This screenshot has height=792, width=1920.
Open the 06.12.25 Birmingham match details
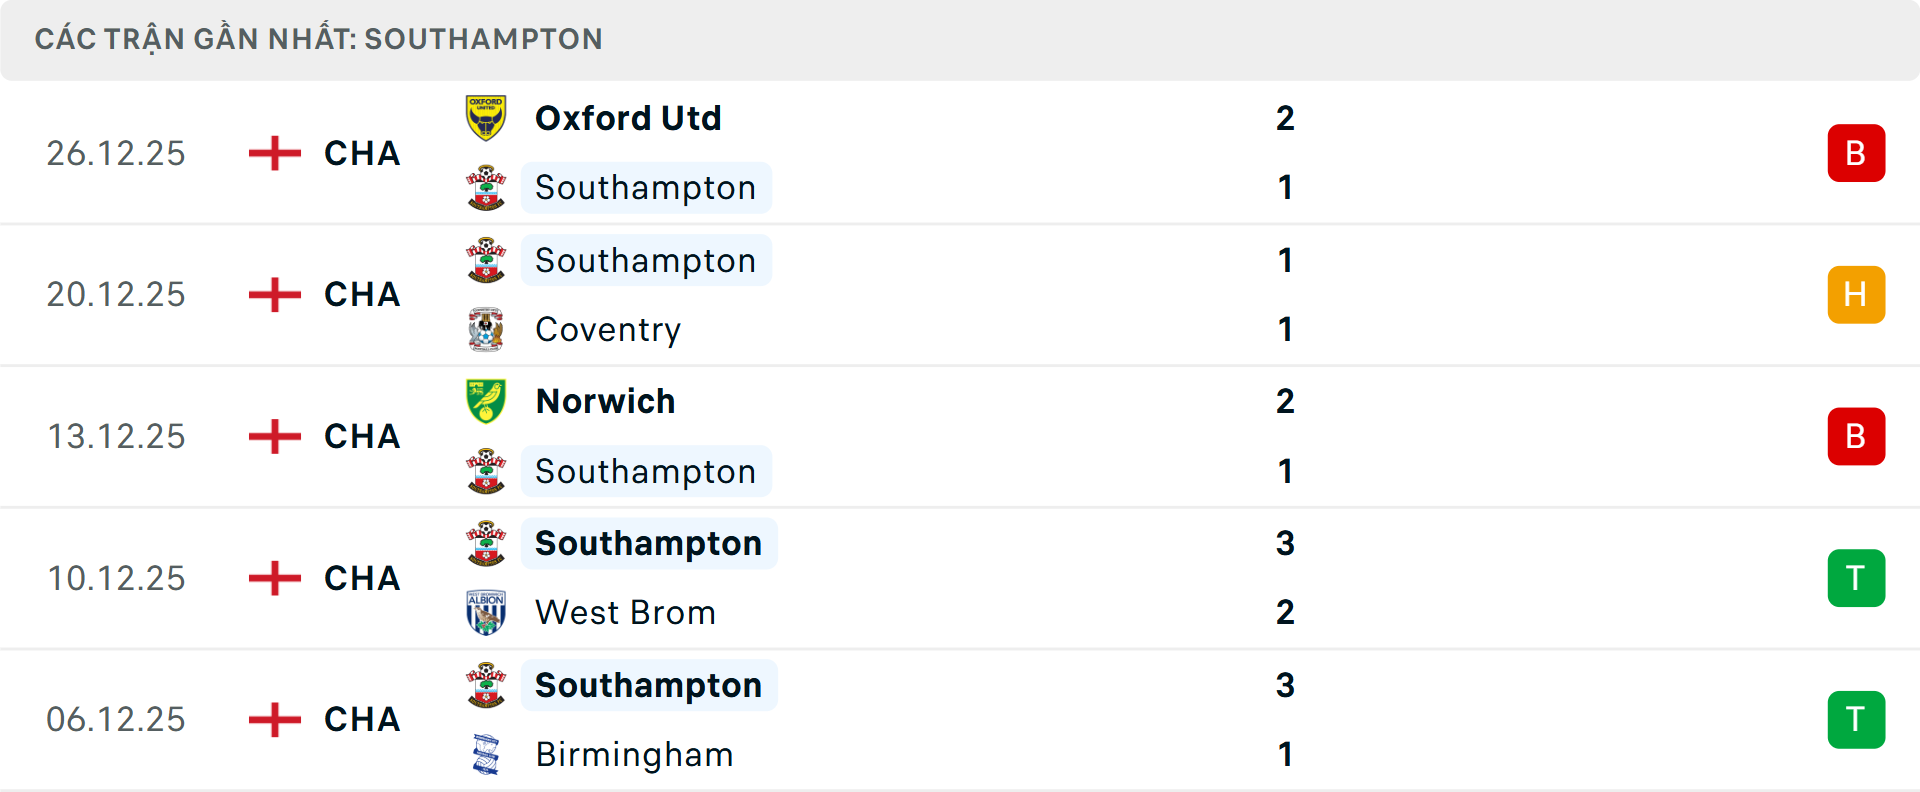pos(115,718)
